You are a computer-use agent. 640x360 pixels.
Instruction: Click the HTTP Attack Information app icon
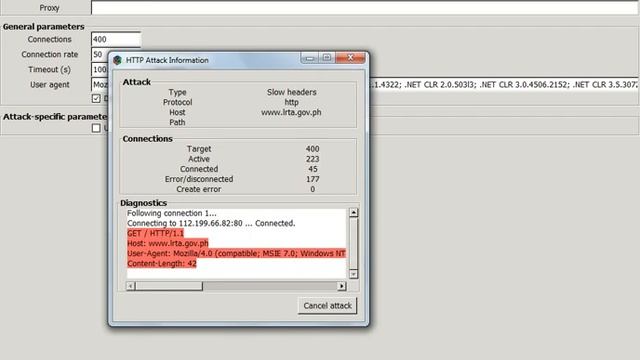tap(118, 60)
